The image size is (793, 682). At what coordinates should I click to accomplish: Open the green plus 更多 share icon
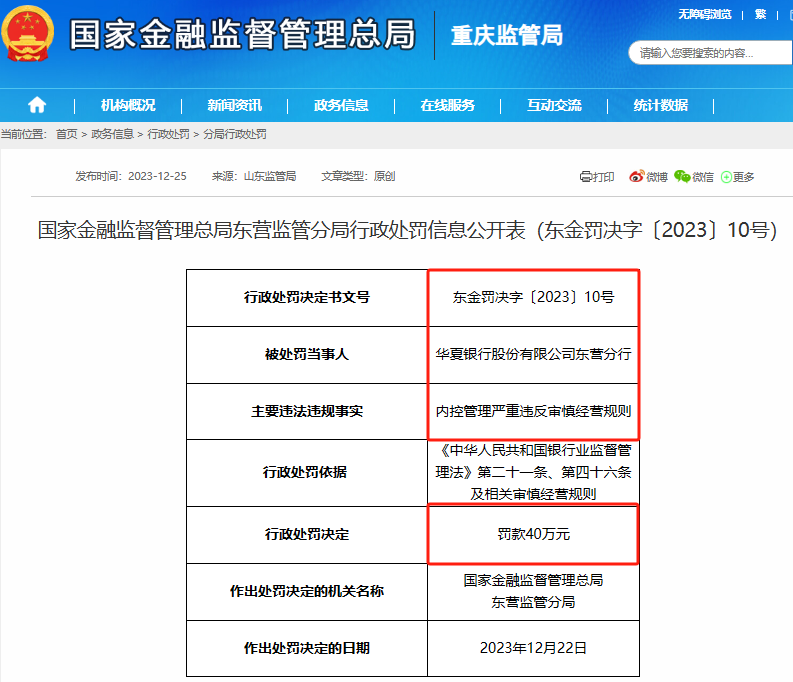[x=726, y=177]
